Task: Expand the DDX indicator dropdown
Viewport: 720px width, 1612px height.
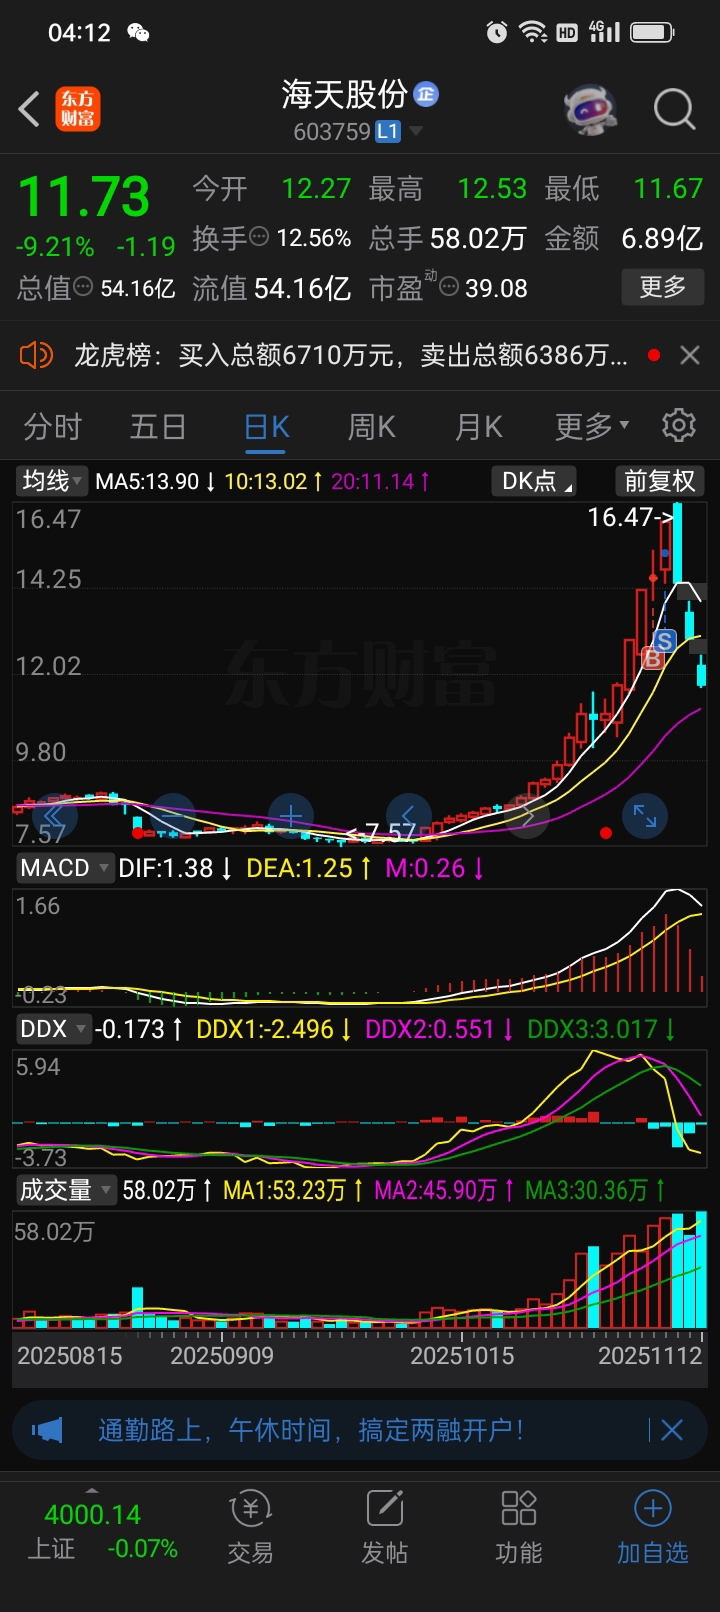Action: (x=52, y=1029)
